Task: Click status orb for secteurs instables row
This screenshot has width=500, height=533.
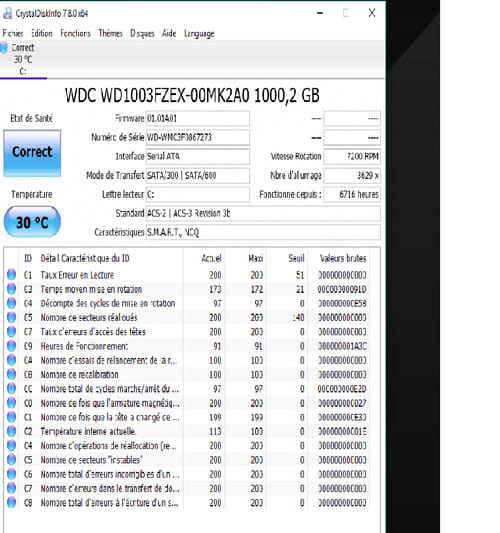Action: tap(11, 460)
